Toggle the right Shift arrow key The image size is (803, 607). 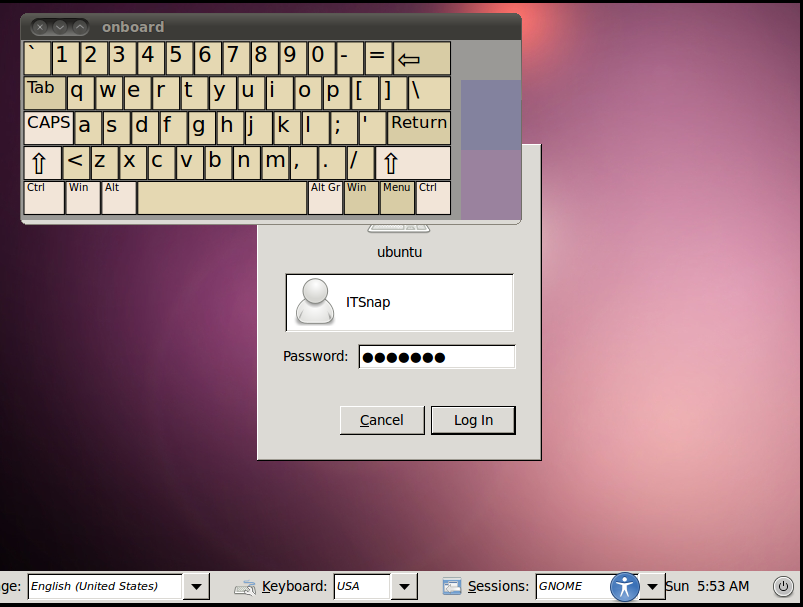pyautogui.click(x=413, y=163)
